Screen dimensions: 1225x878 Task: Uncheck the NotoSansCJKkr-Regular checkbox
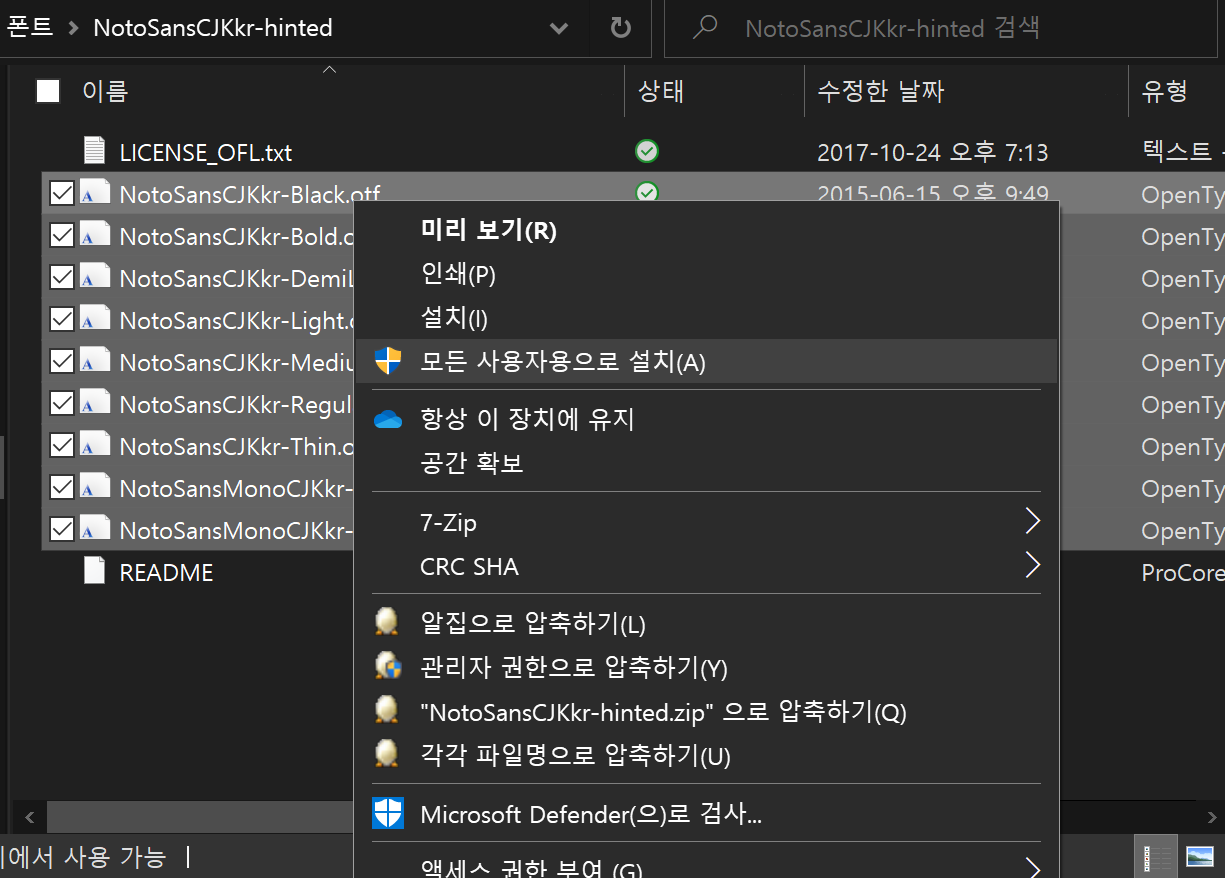coord(62,403)
